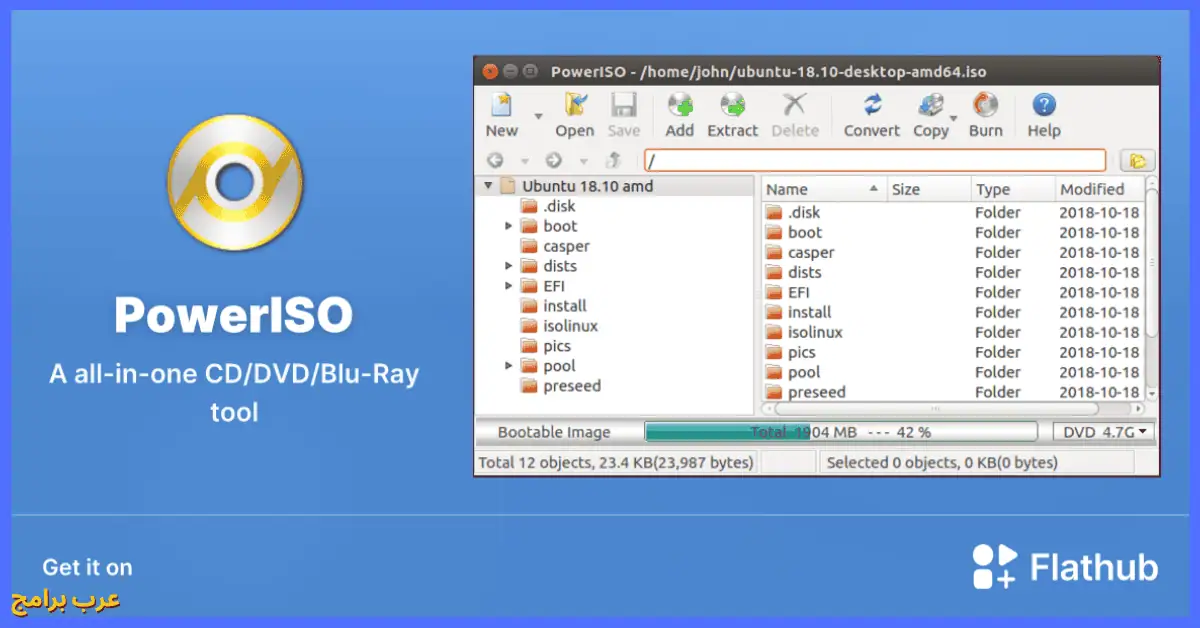This screenshot has height=628, width=1200.
Task: Collapse the Ubuntu 18.10 amd tree root
Action: (x=488, y=186)
